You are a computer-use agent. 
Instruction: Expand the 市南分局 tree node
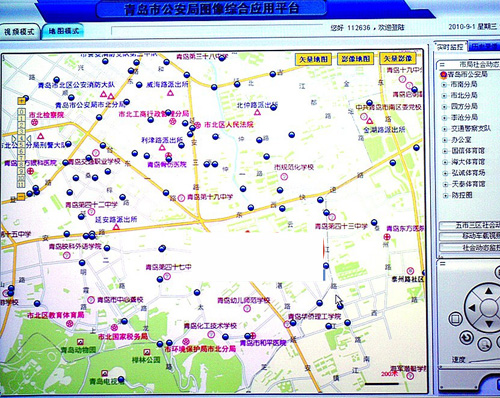pyautogui.click(x=444, y=85)
